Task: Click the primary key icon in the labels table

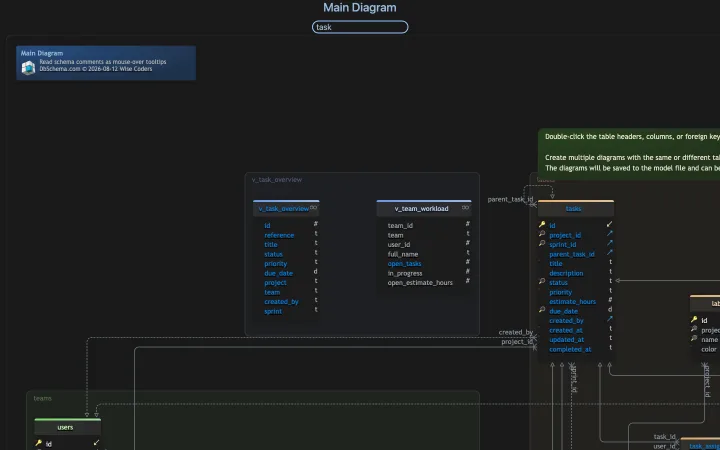Action: pos(694,320)
